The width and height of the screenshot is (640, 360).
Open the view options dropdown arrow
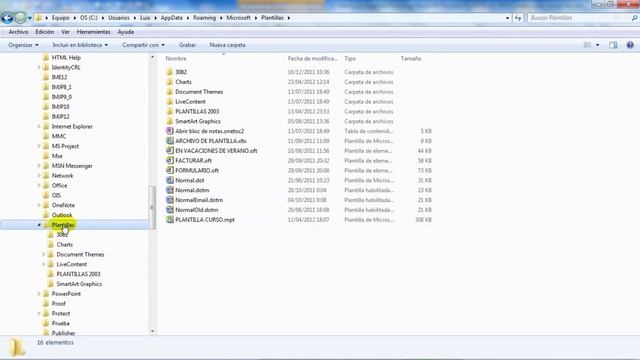coord(598,45)
